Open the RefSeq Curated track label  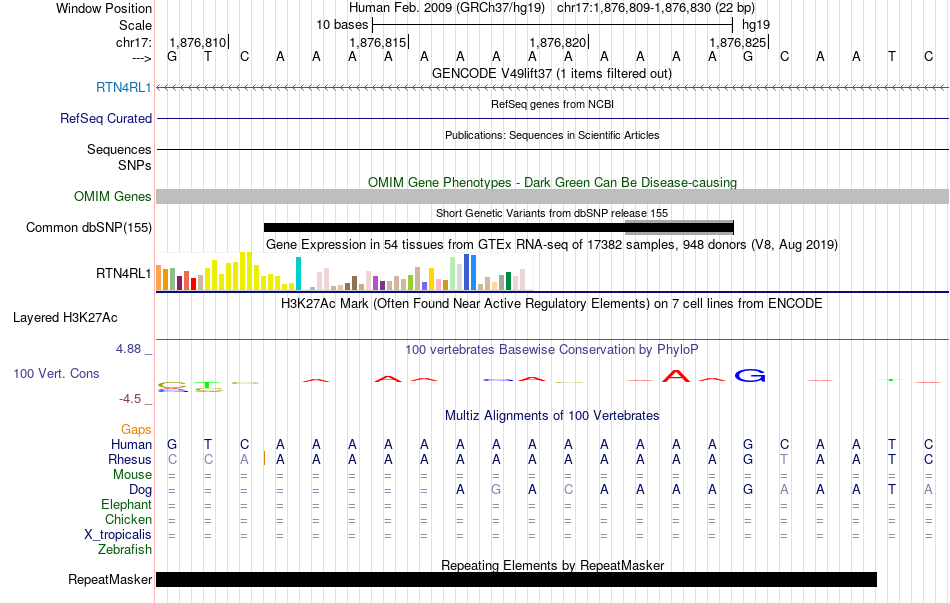[x=105, y=119]
